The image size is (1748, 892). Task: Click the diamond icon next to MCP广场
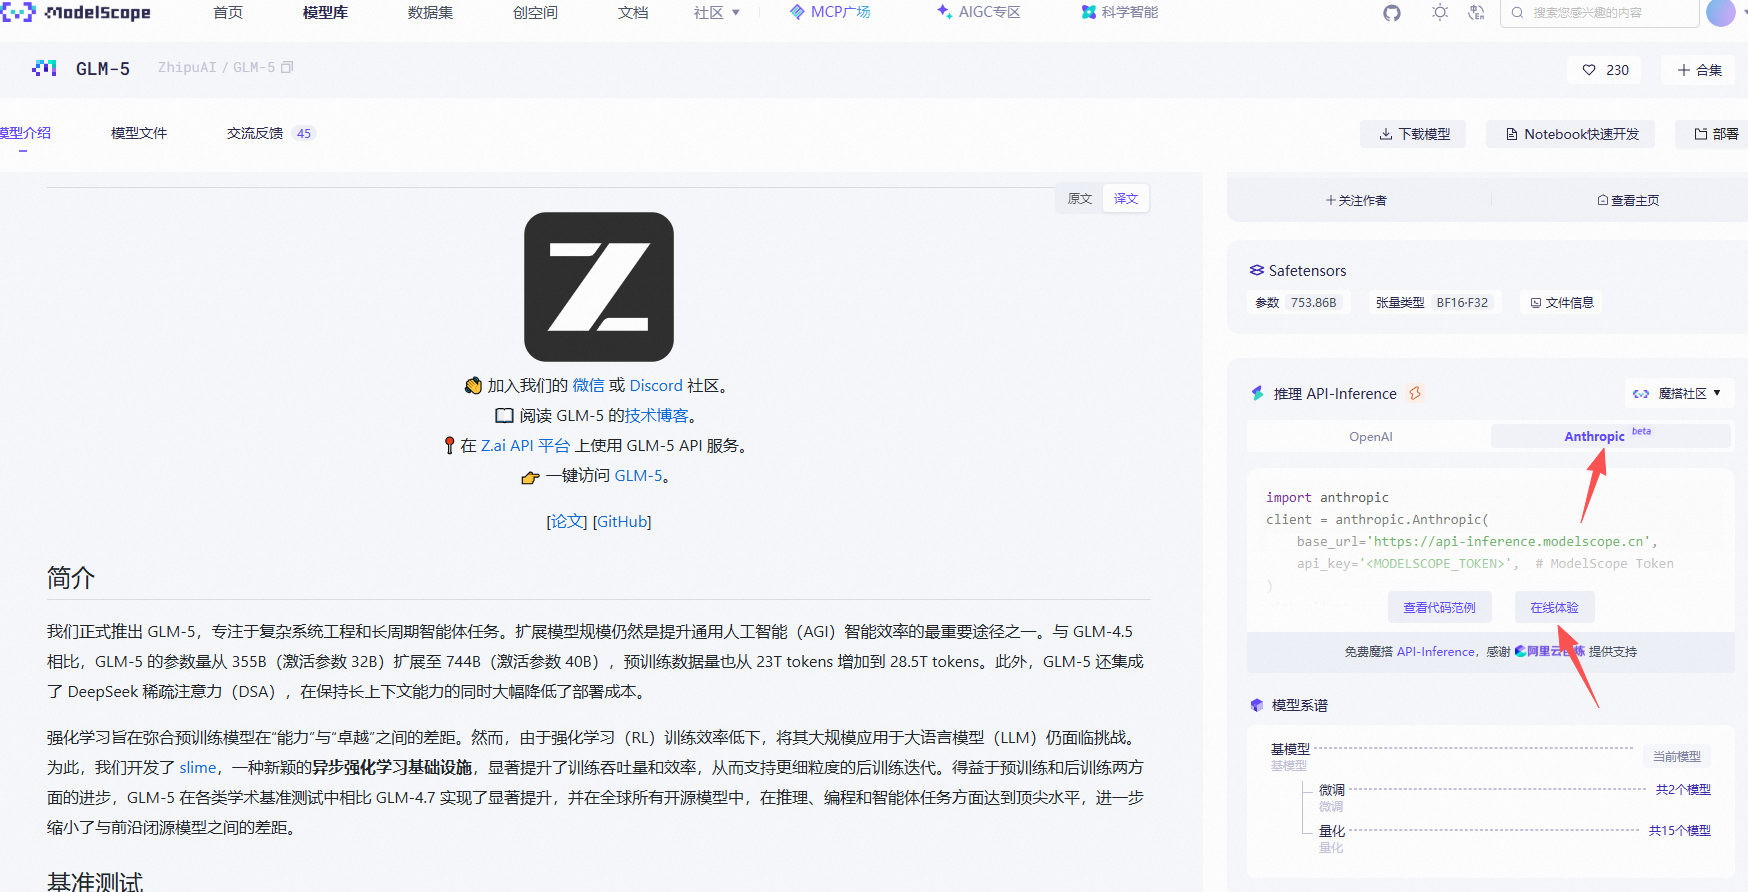(x=797, y=12)
